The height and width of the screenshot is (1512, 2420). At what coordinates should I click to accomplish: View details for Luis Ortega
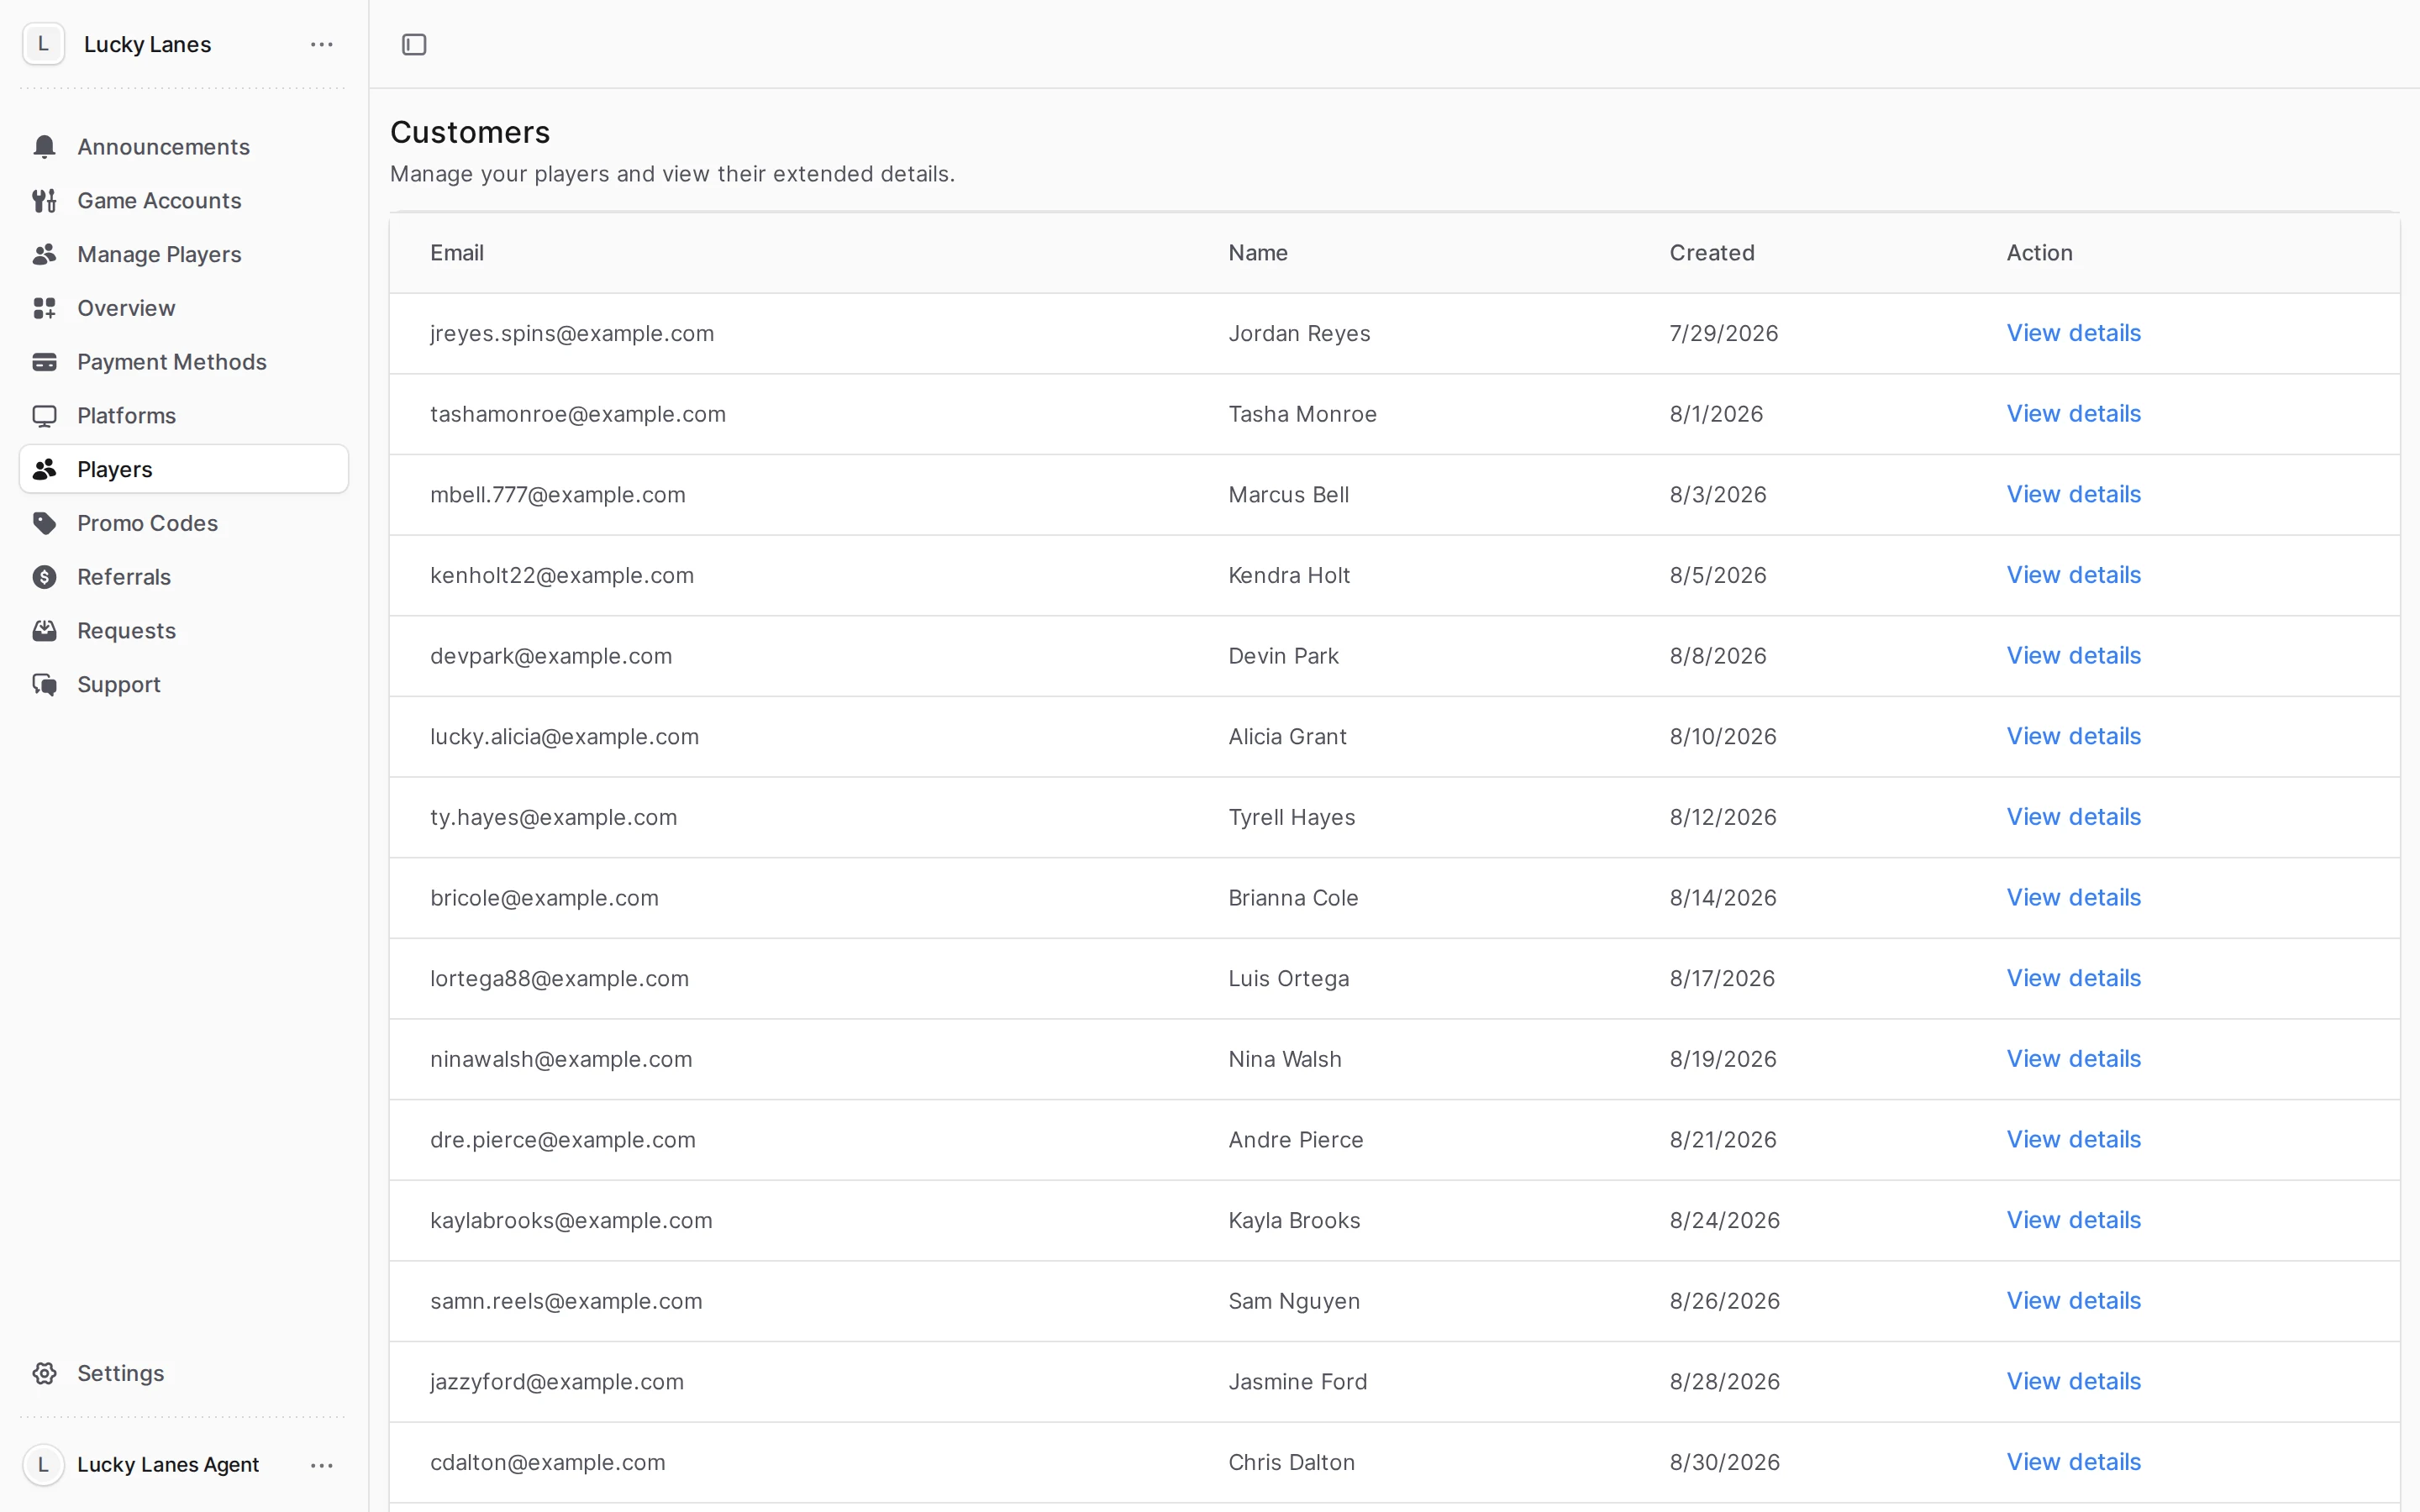(x=2073, y=978)
